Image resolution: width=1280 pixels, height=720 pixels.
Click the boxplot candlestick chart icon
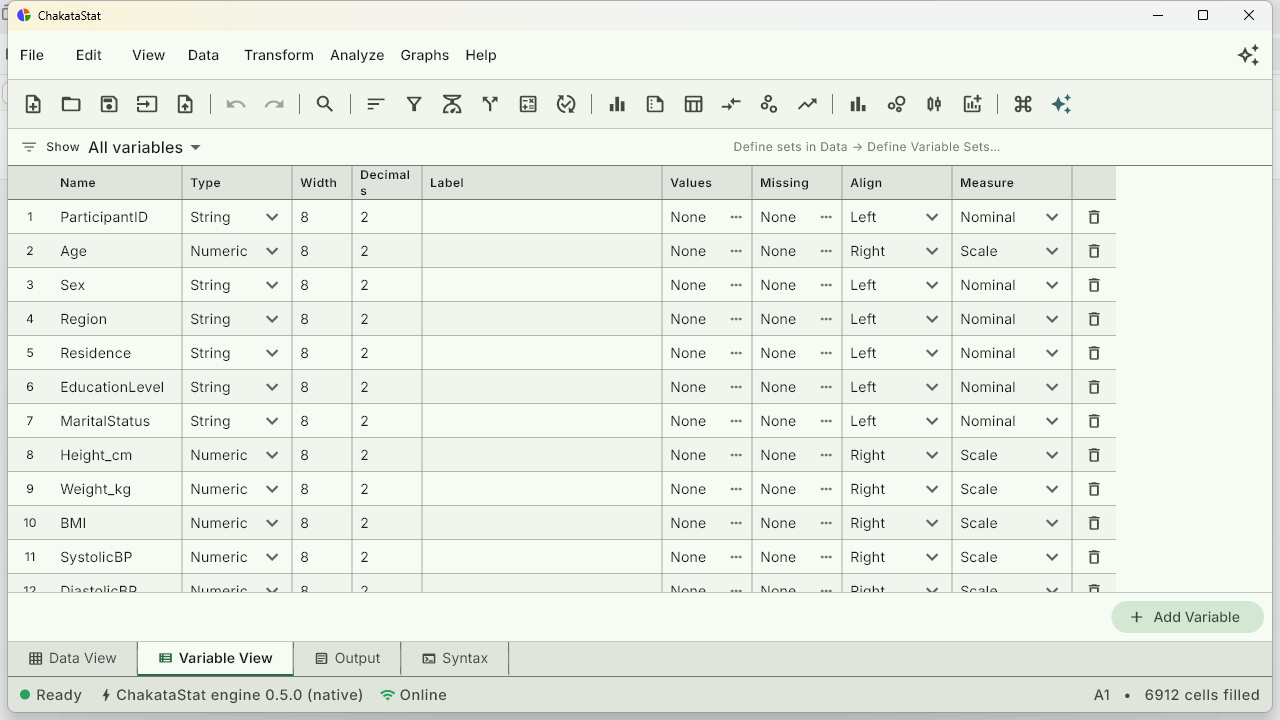point(934,104)
